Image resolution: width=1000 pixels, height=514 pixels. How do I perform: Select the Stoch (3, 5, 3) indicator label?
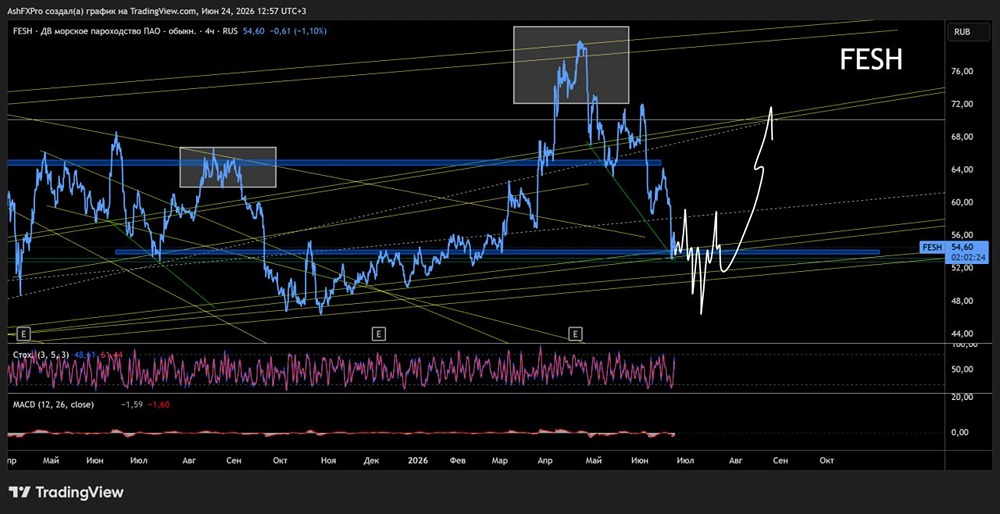point(41,354)
